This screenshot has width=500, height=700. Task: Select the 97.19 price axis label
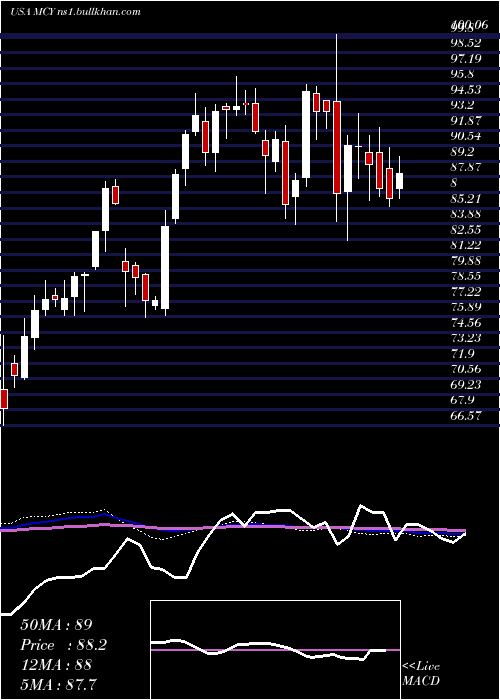pyautogui.click(x=466, y=58)
